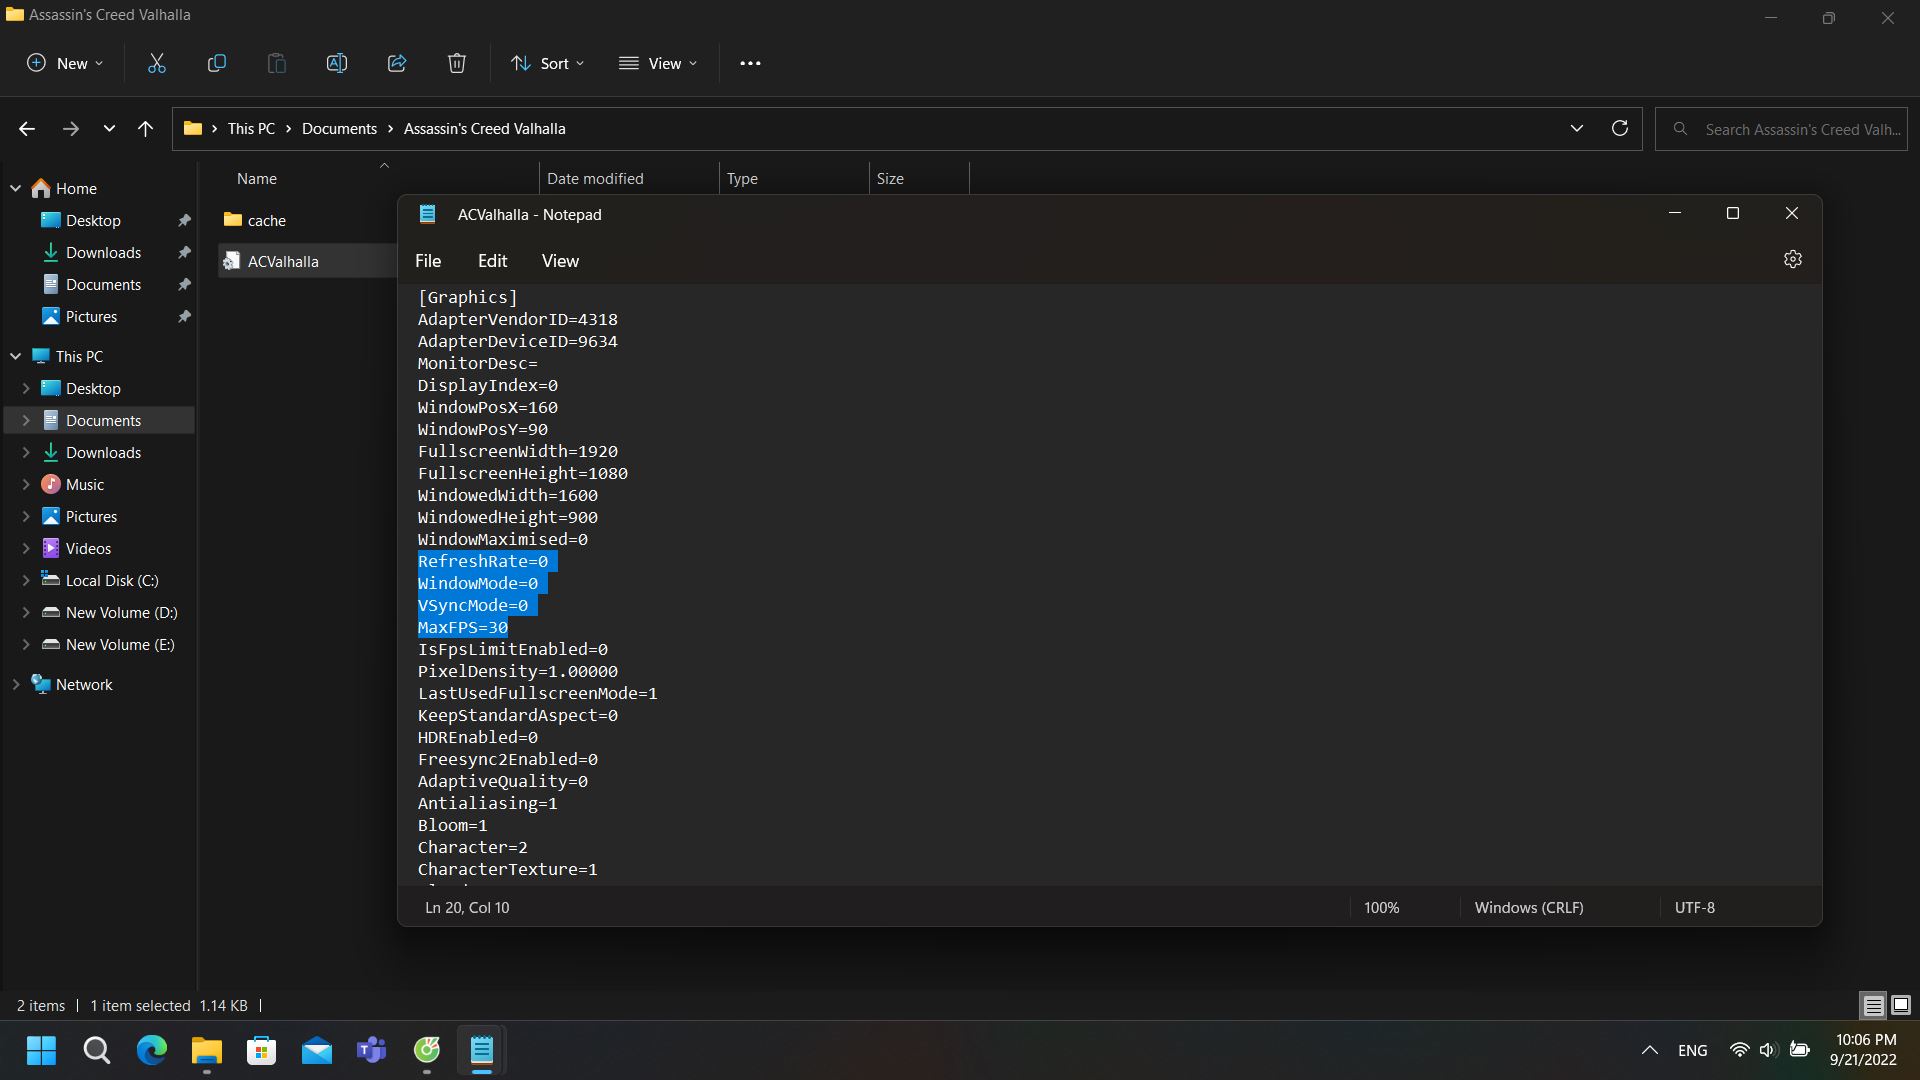Click the Cut icon in Explorer toolbar
Screen dimensions: 1920x1080
(156, 63)
